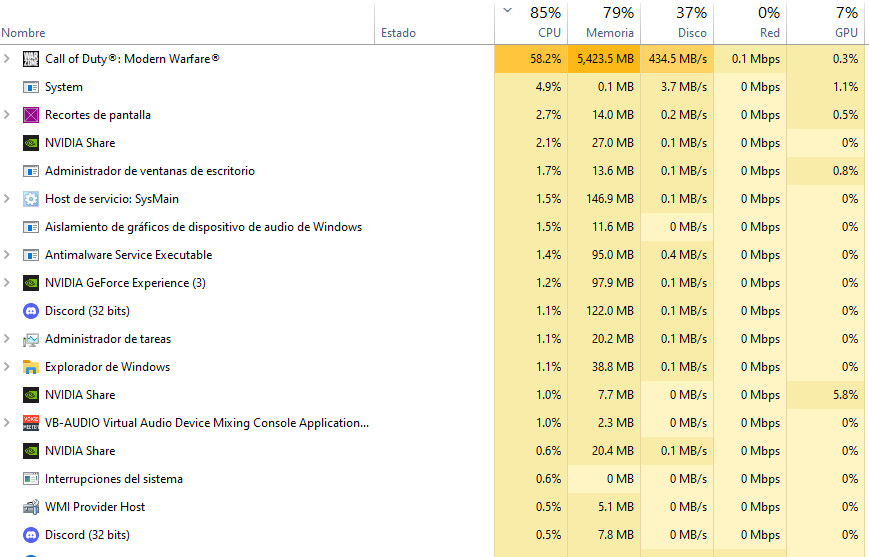Expand the Recortes de pantalla process group
Viewport: 869px width, 557px height.
pos(7,114)
